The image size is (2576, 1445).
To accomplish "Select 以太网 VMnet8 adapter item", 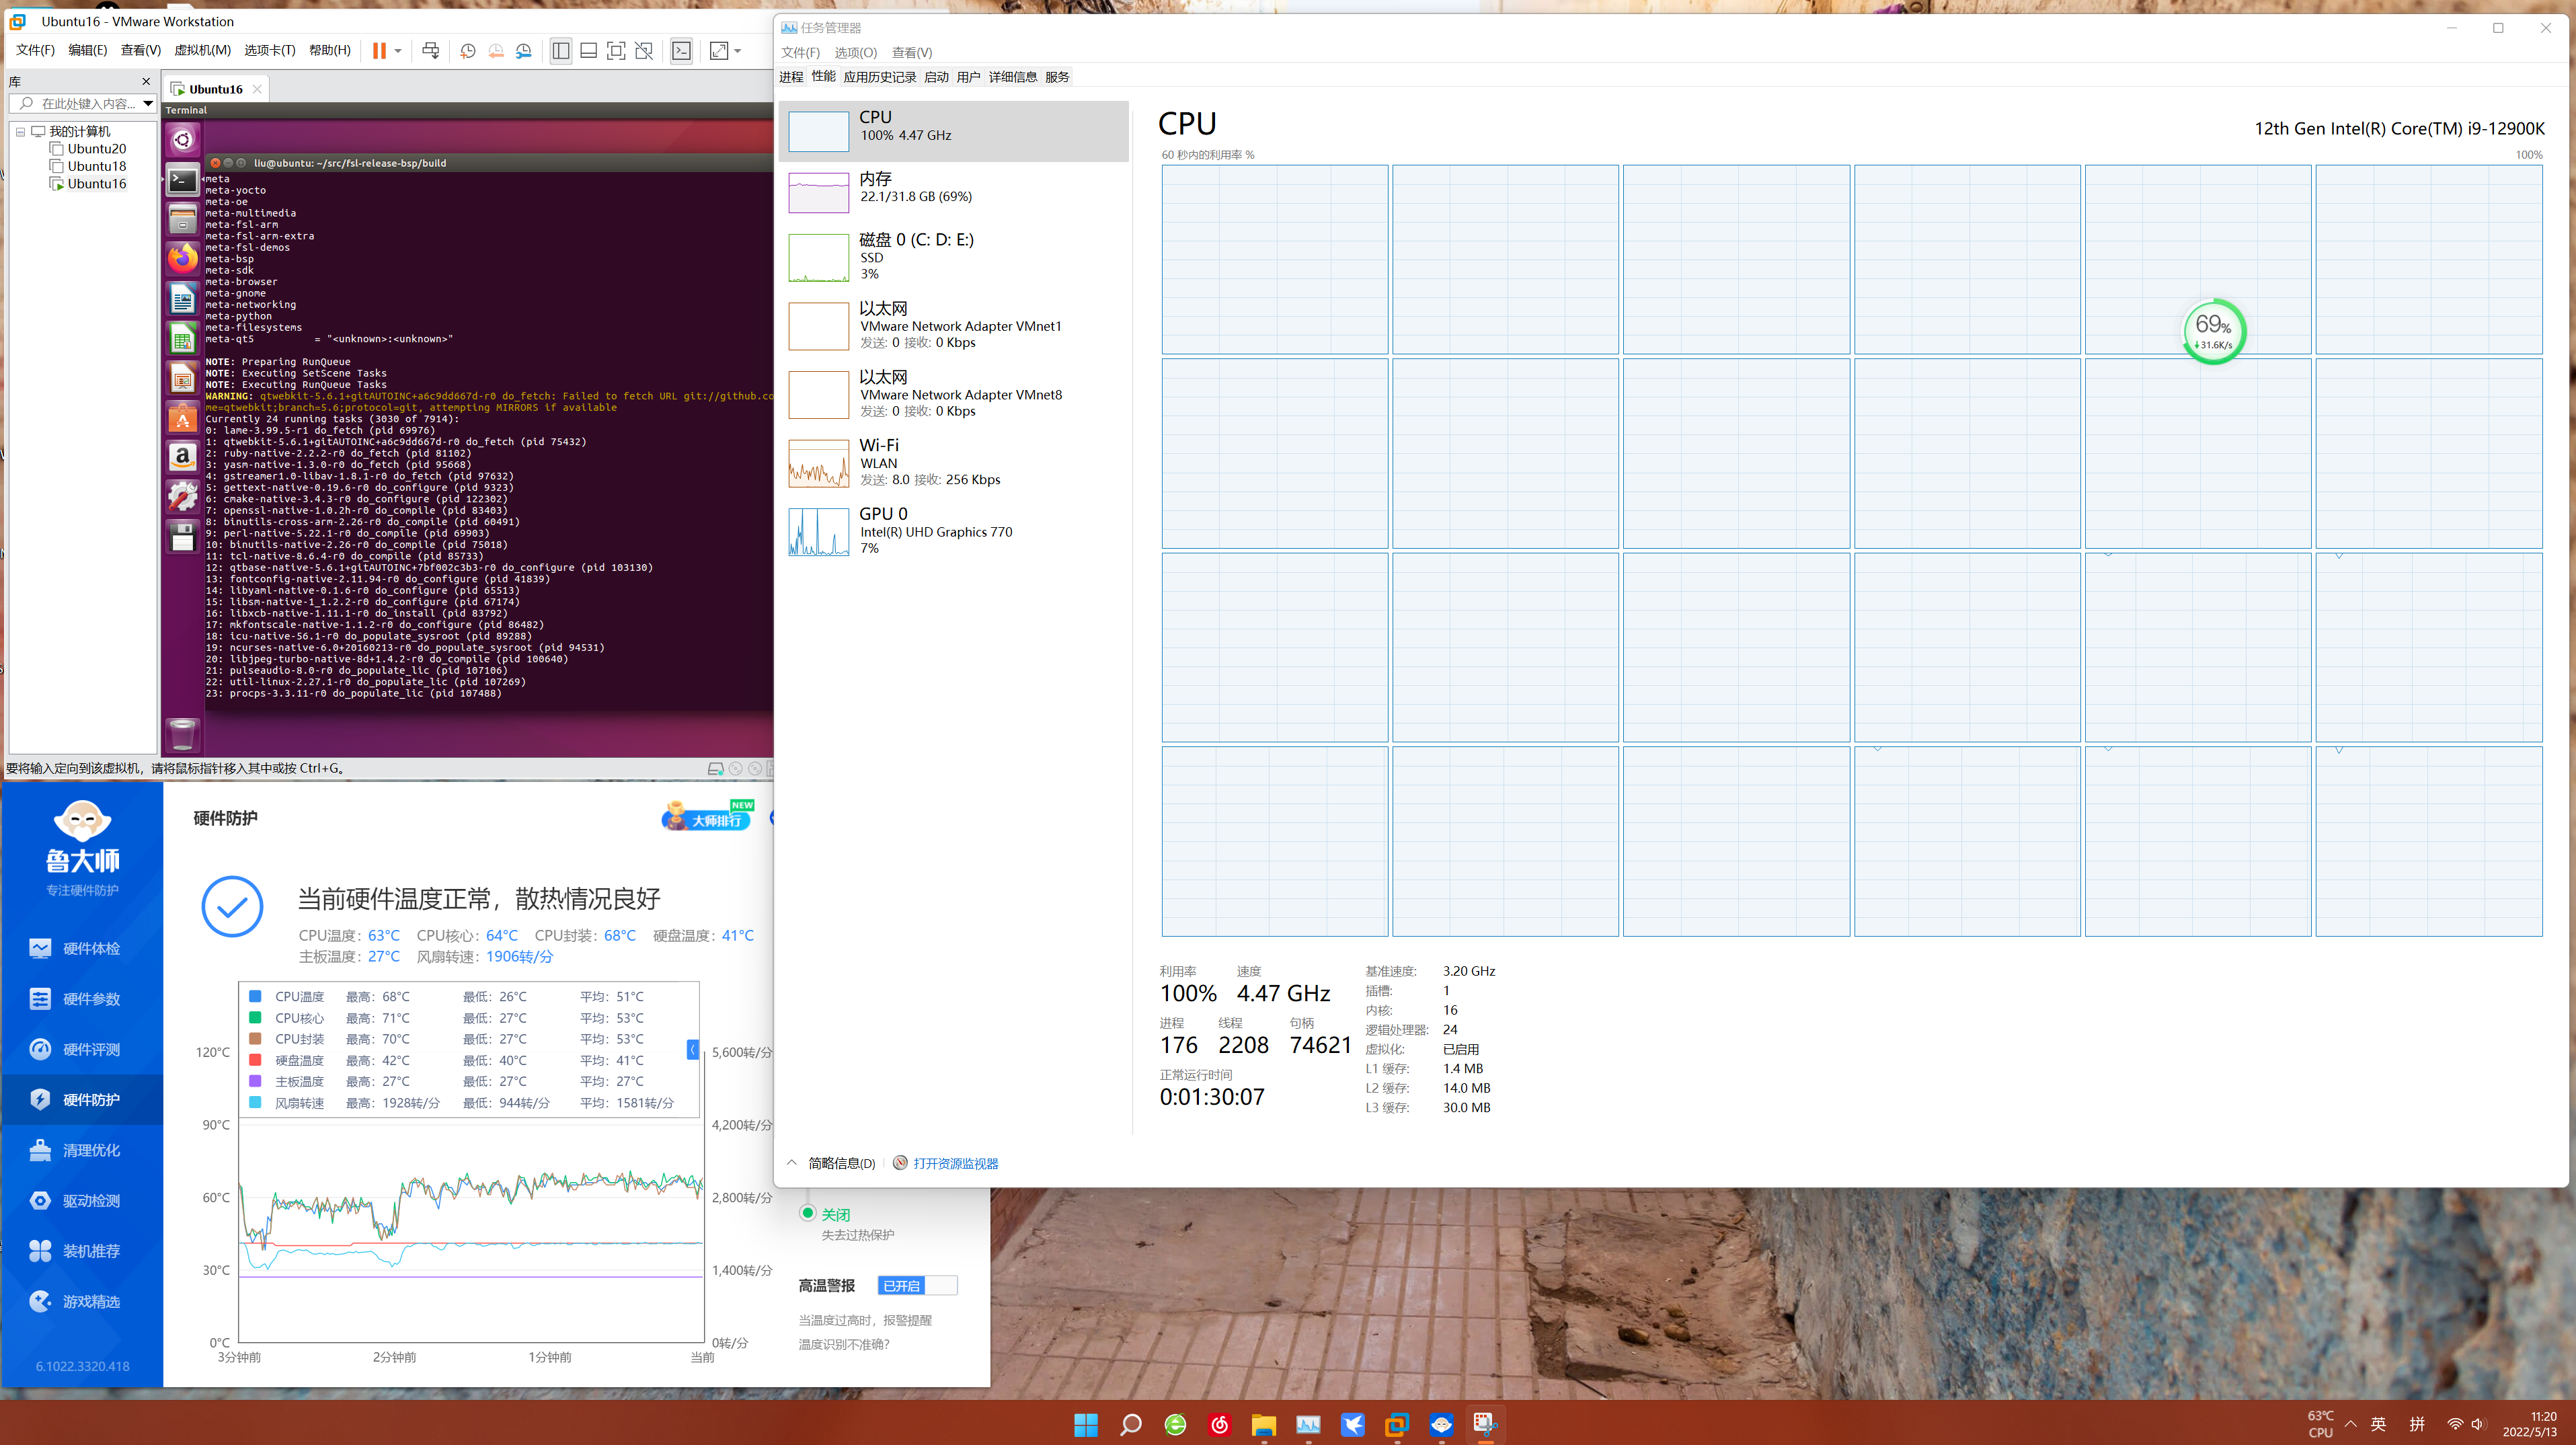I will point(954,394).
